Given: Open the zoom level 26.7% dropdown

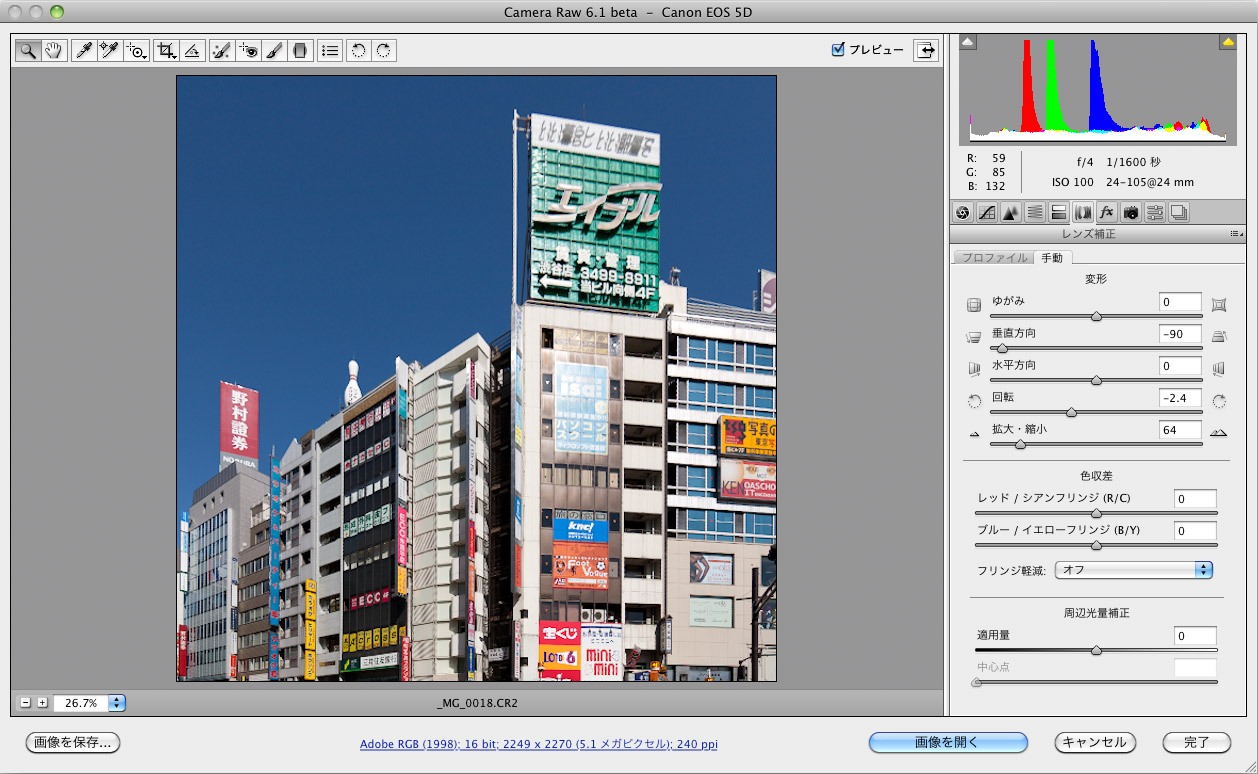Looking at the screenshot, I should pyautogui.click(x=117, y=703).
